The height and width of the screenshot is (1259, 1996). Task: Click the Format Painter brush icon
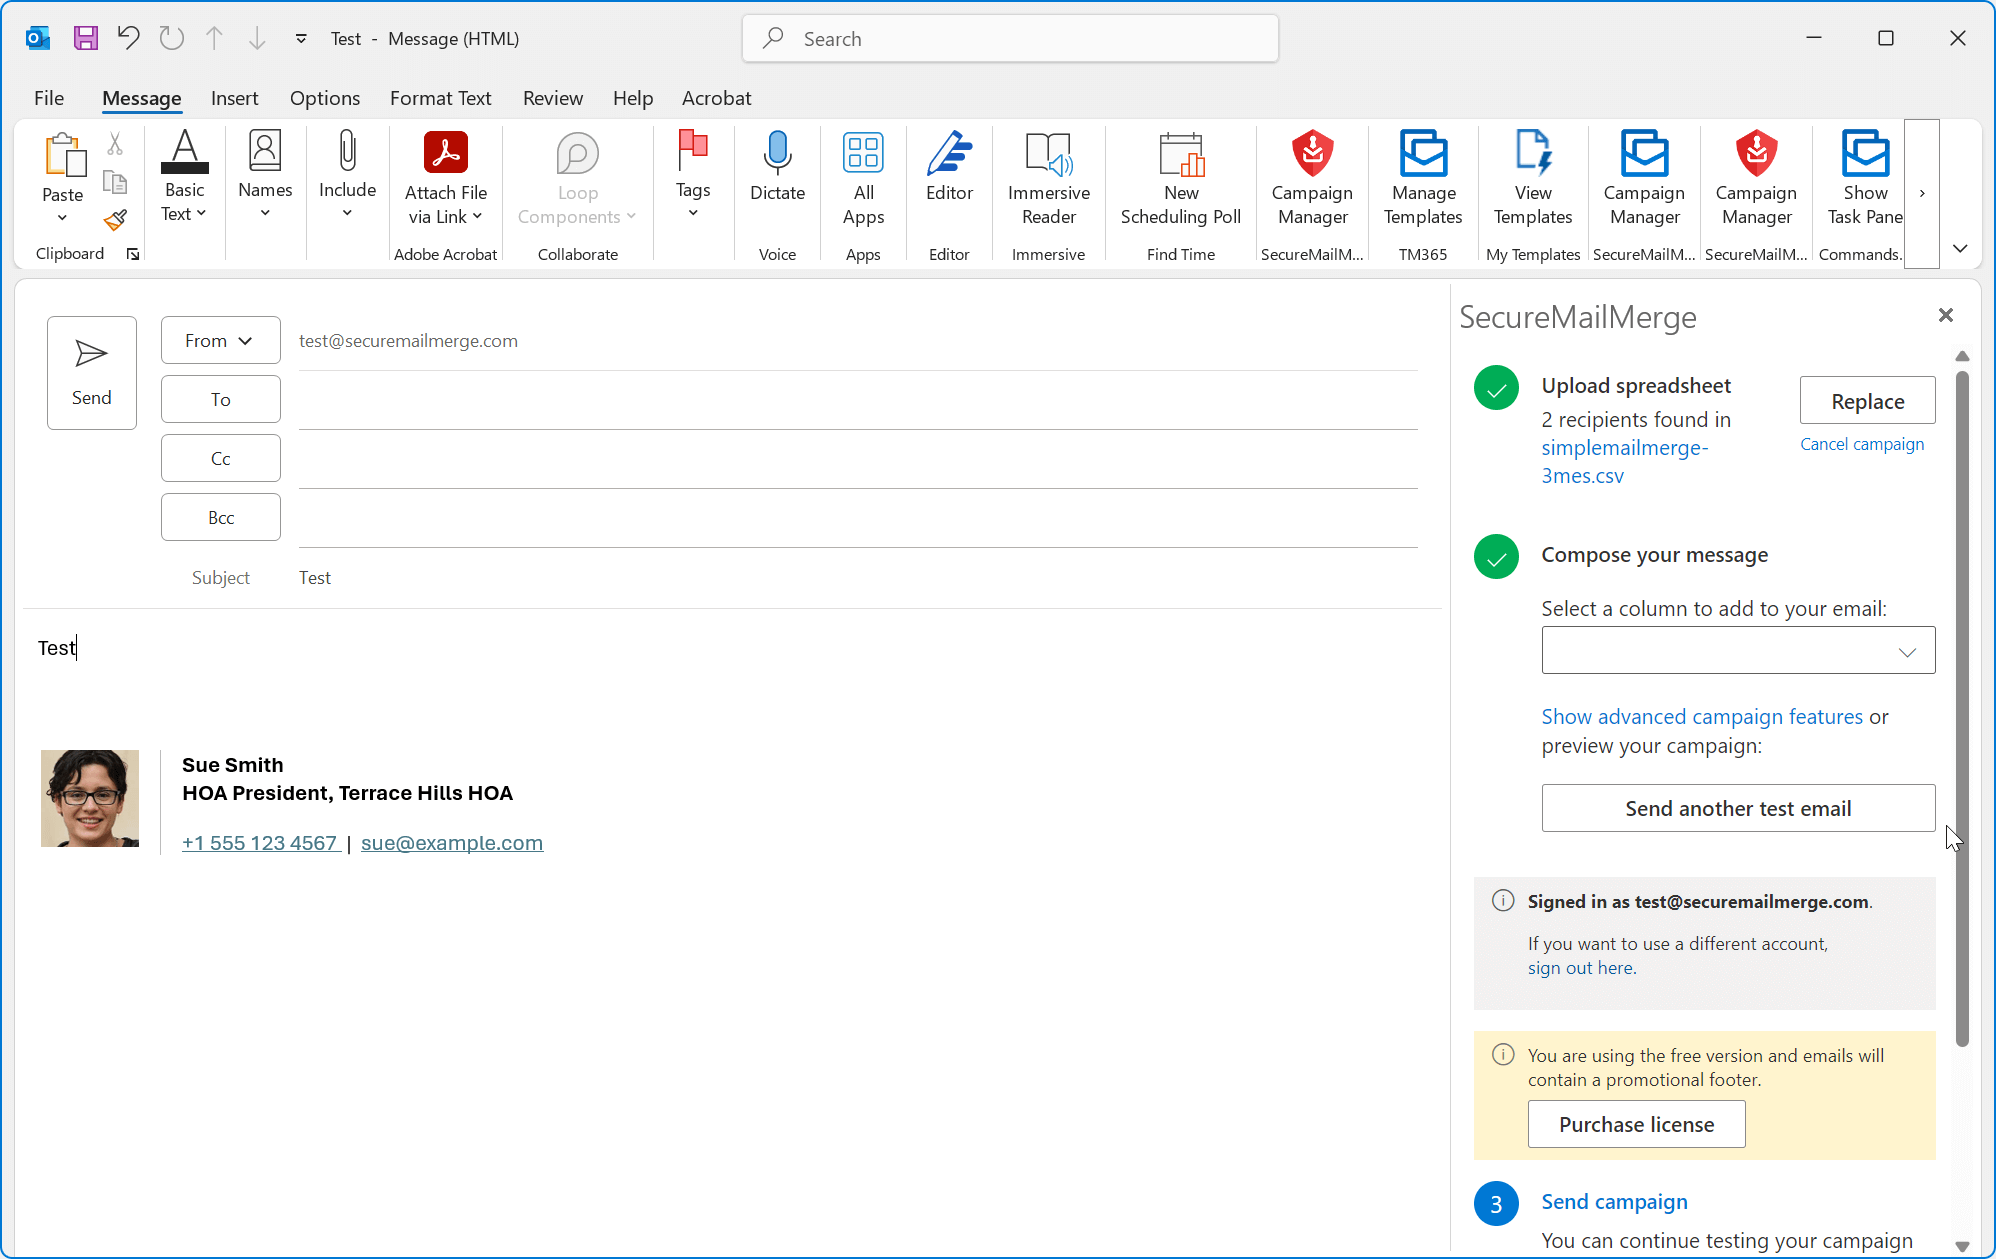pyautogui.click(x=116, y=219)
